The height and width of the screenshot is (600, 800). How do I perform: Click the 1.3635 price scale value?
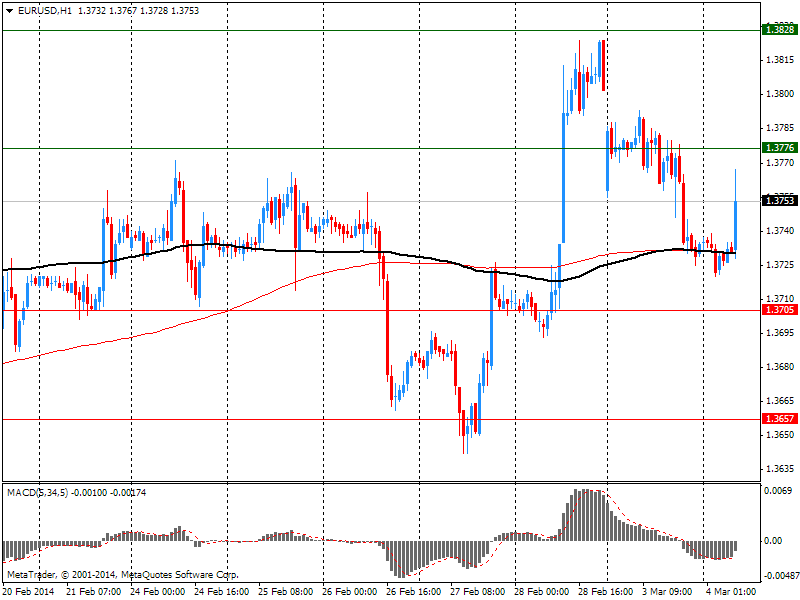[x=780, y=469]
